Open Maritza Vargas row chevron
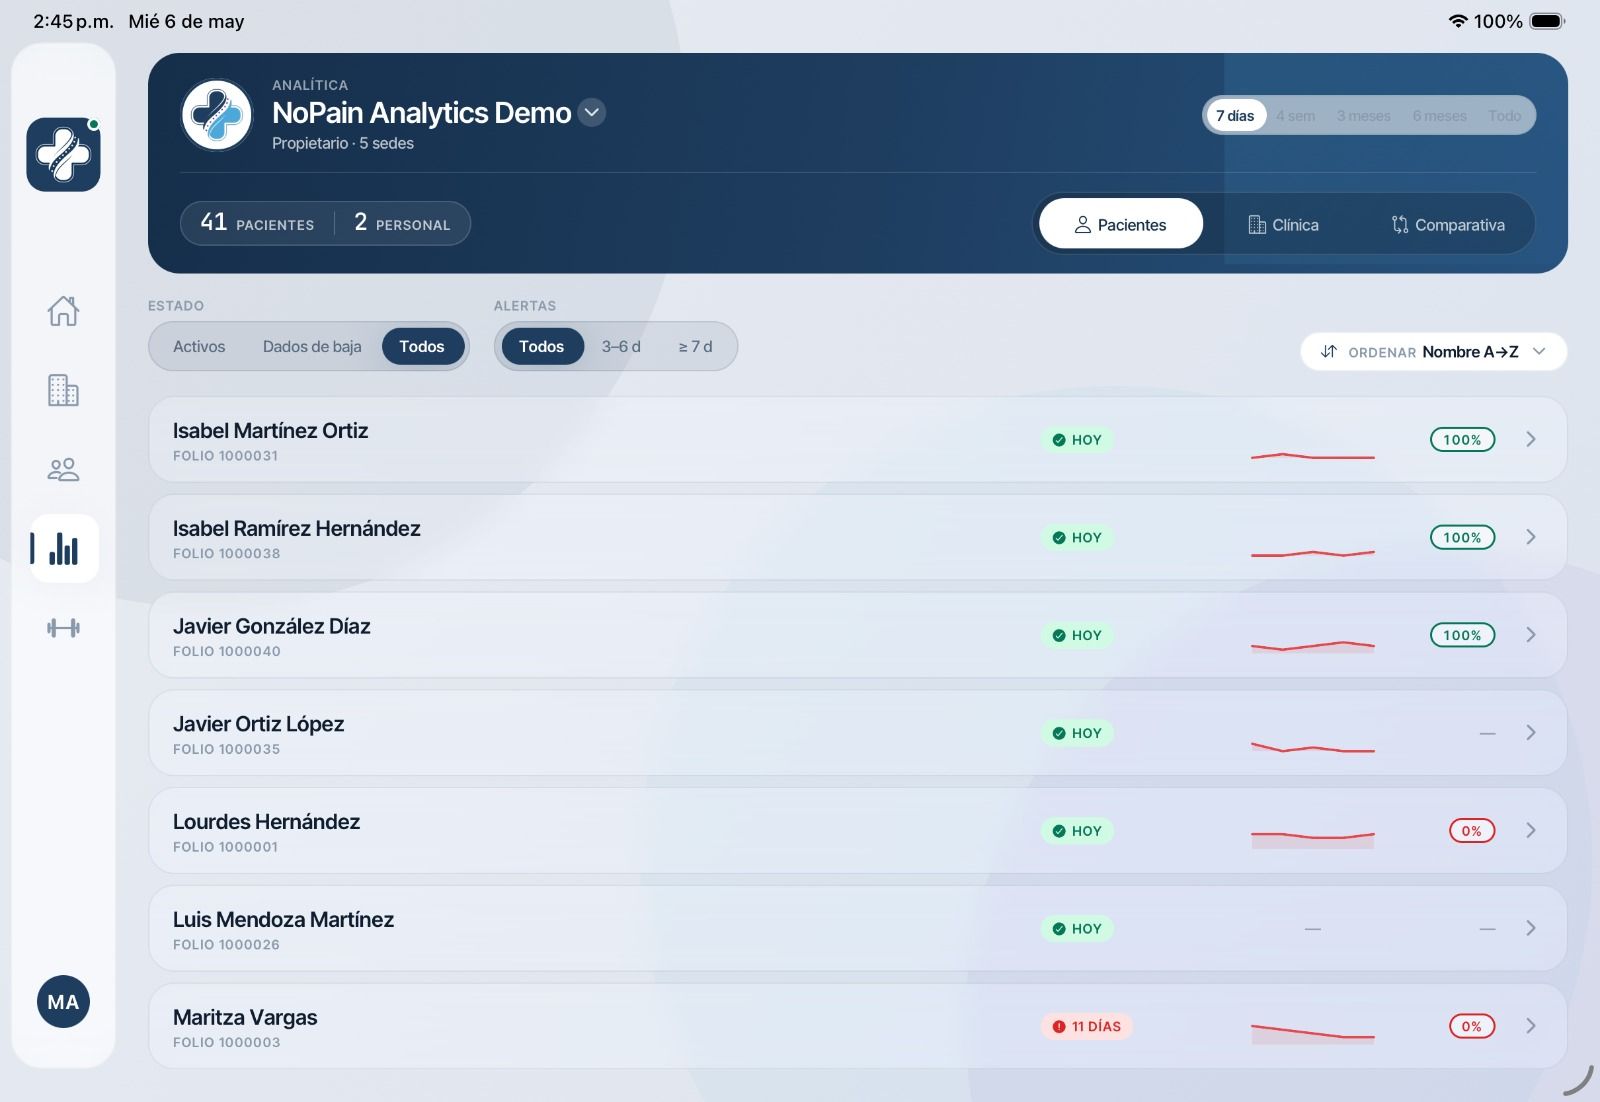The width and height of the screenshot is (1600, 1102). 1531,1026
